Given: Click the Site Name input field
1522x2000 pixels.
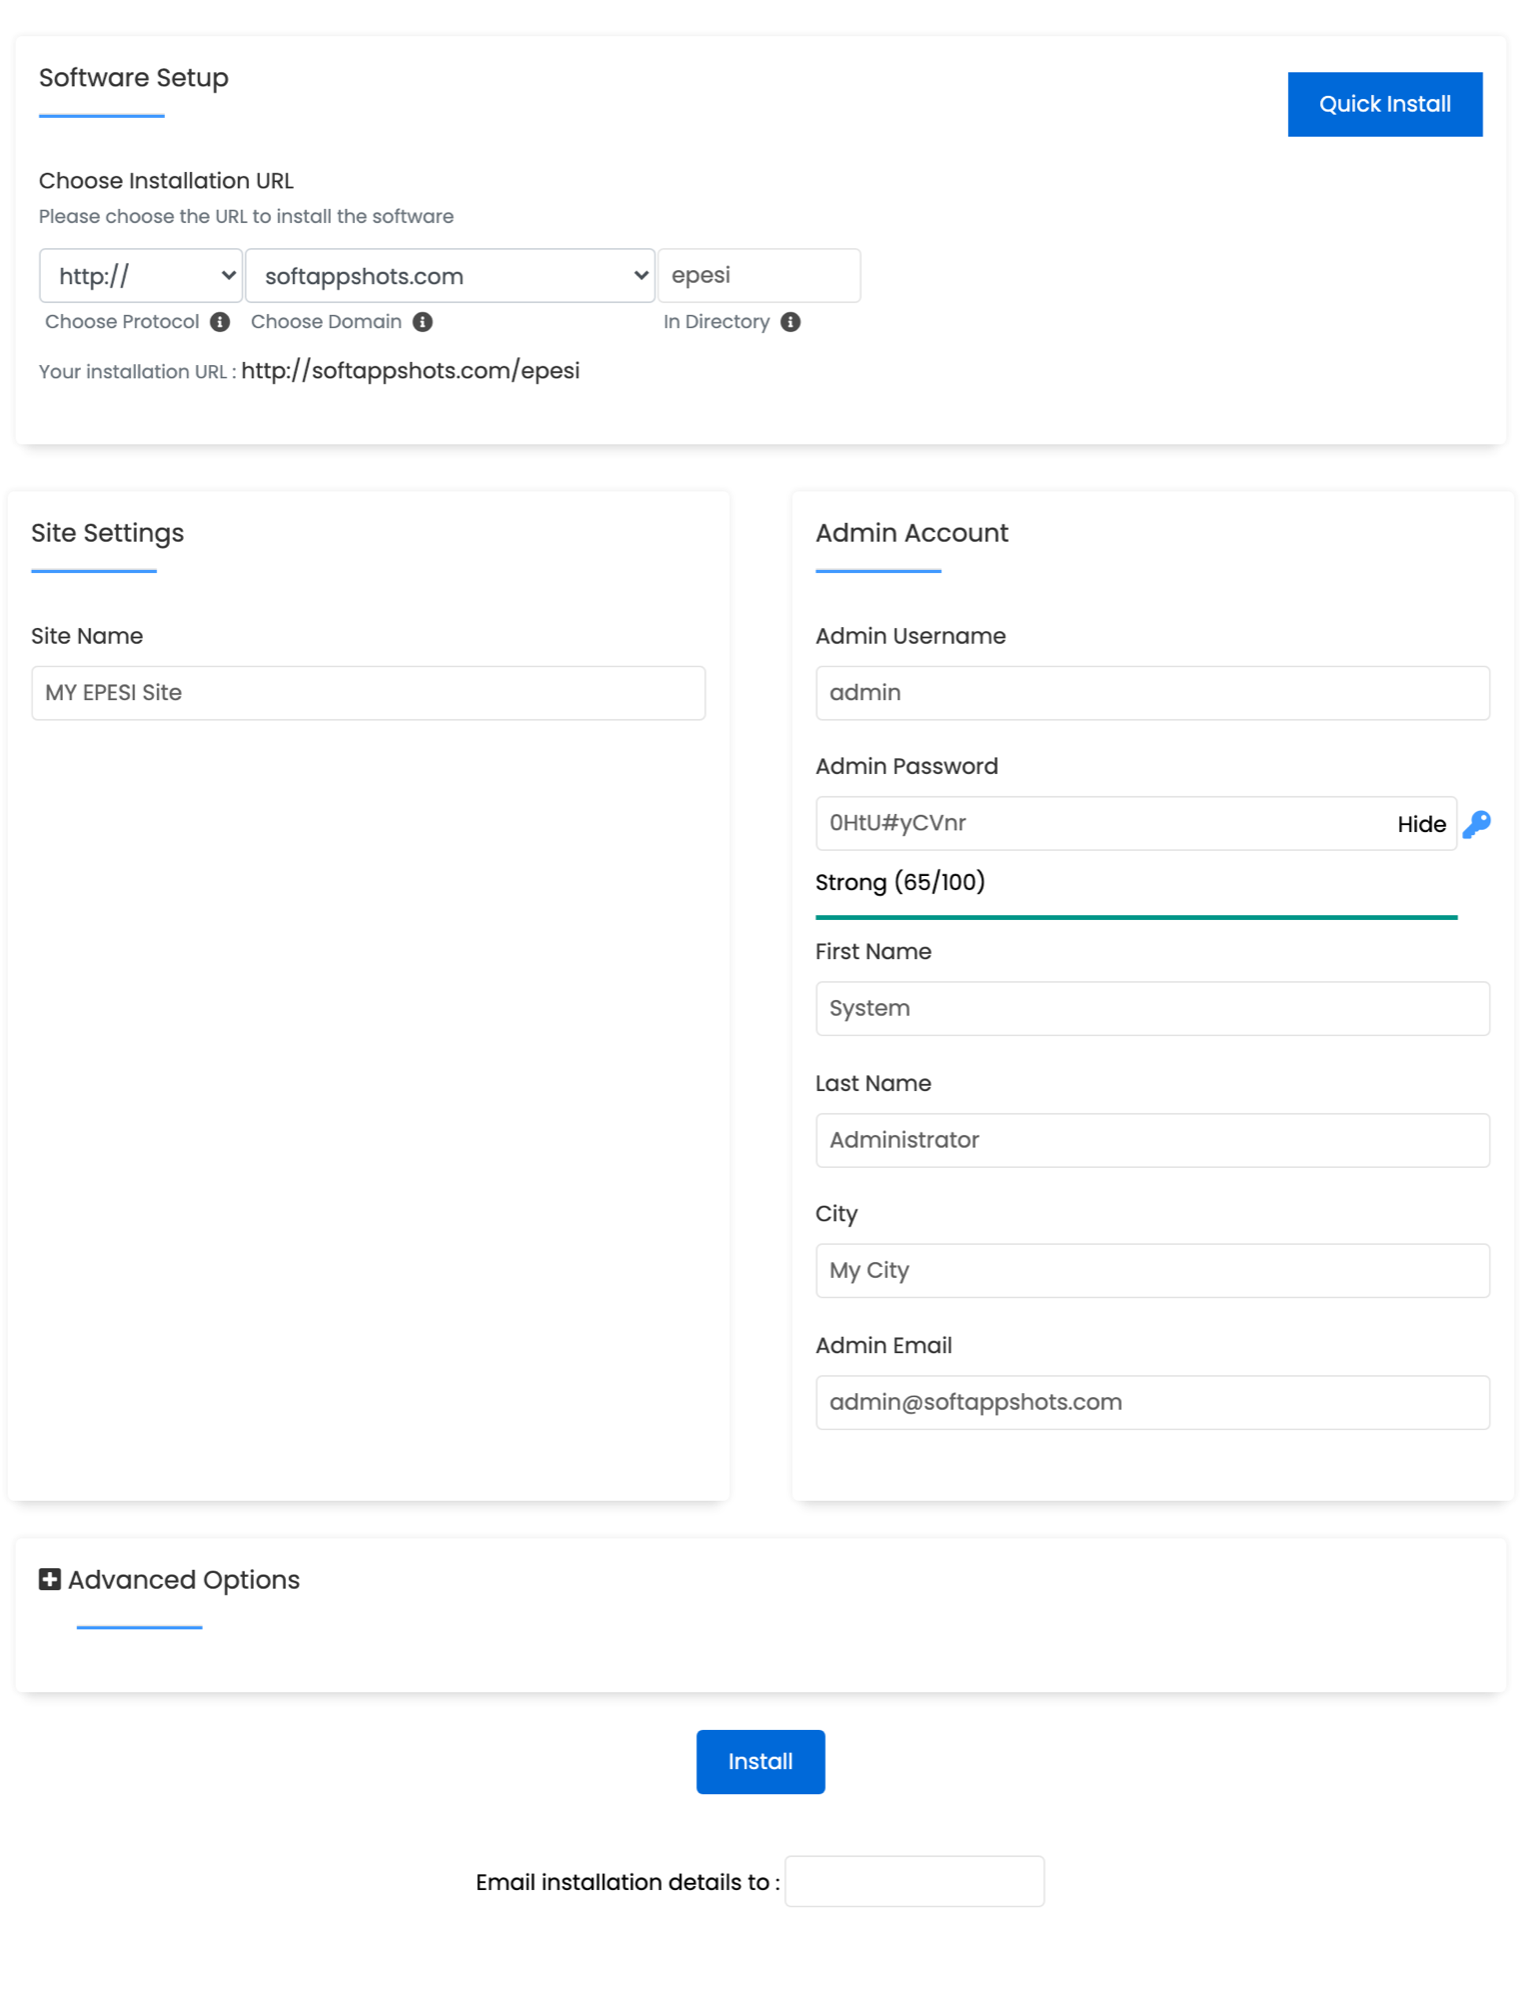Looking at the screenshot, I should tap(368, 693).
